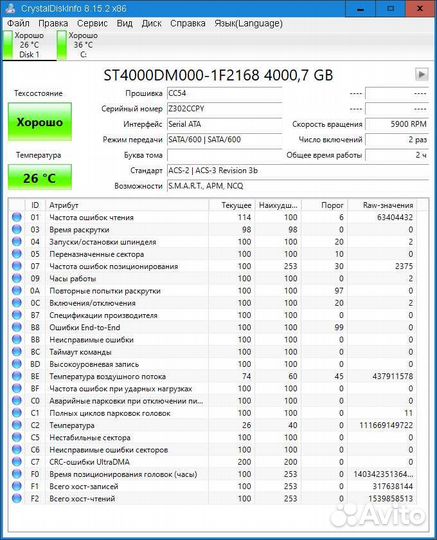
Task: Click status icon of row 0C Включения/отключения
Action: click(17, 303)
